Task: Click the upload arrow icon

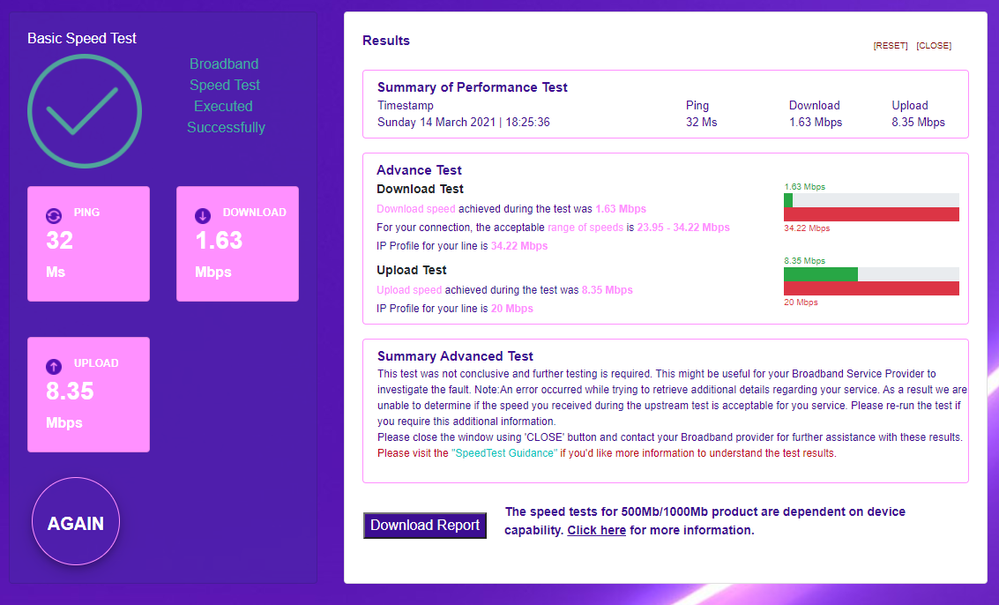Action: (x=54, y=366)
